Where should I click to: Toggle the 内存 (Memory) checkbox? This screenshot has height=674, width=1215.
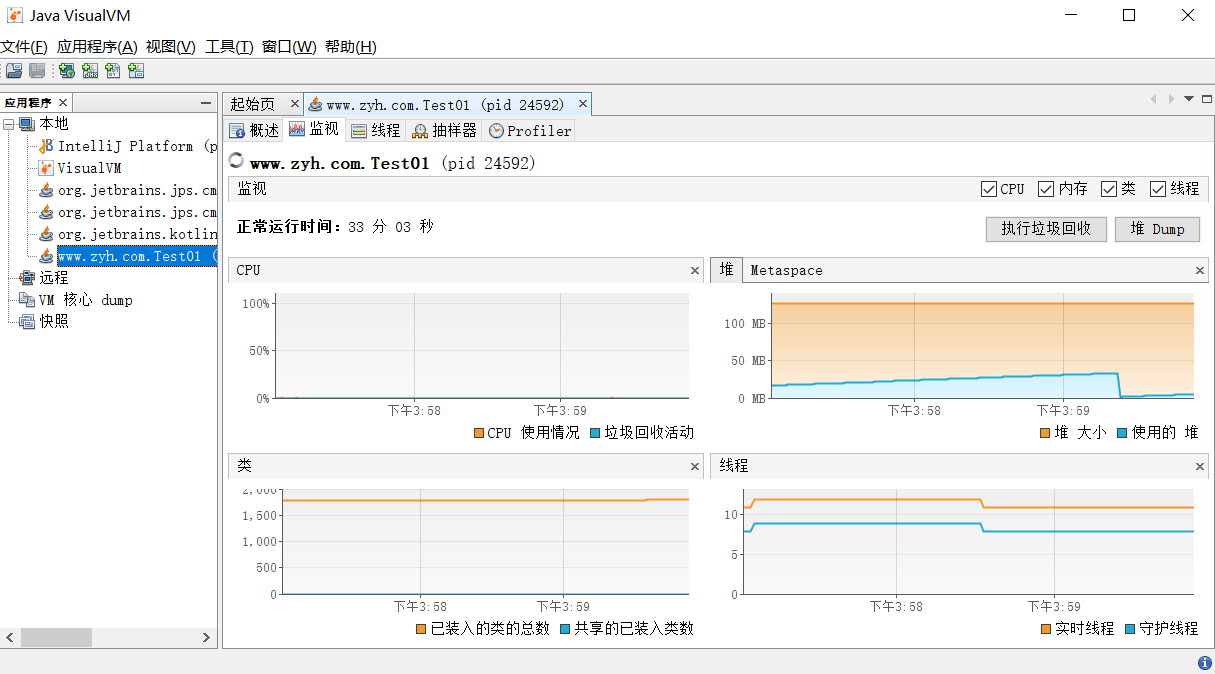pyautogui.click(x=1046, y=189)
